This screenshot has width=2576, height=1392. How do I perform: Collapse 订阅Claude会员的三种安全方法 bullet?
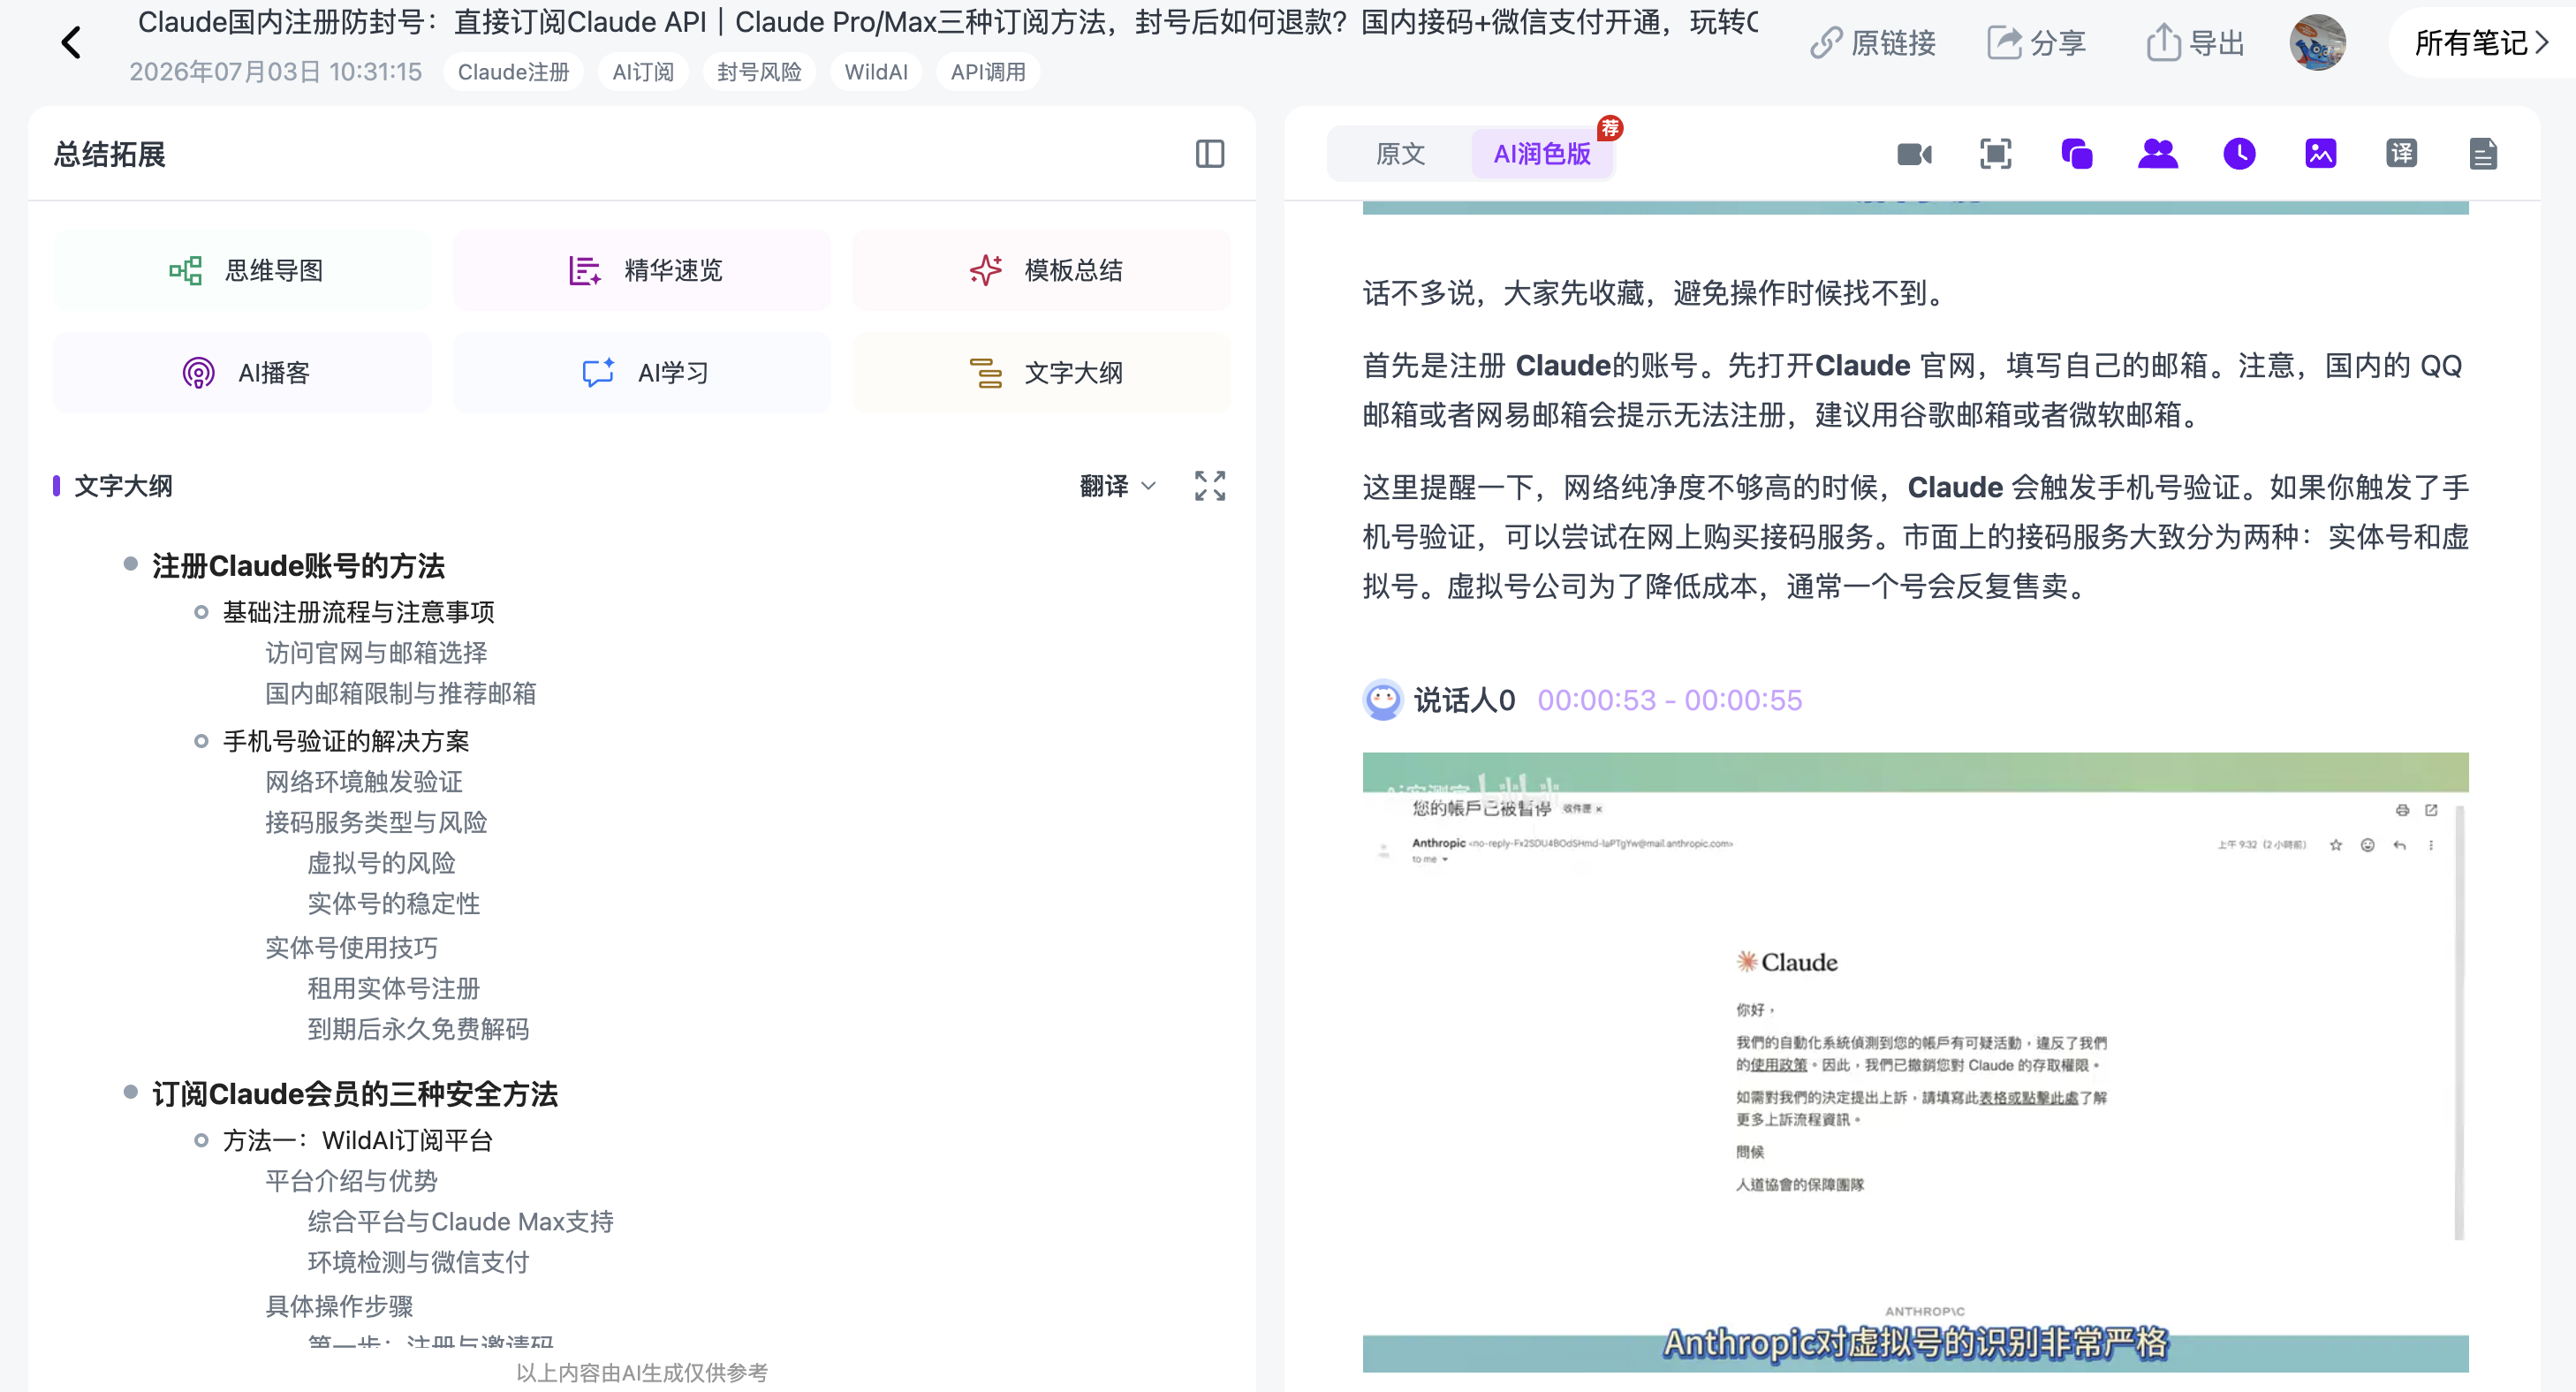130,1092
